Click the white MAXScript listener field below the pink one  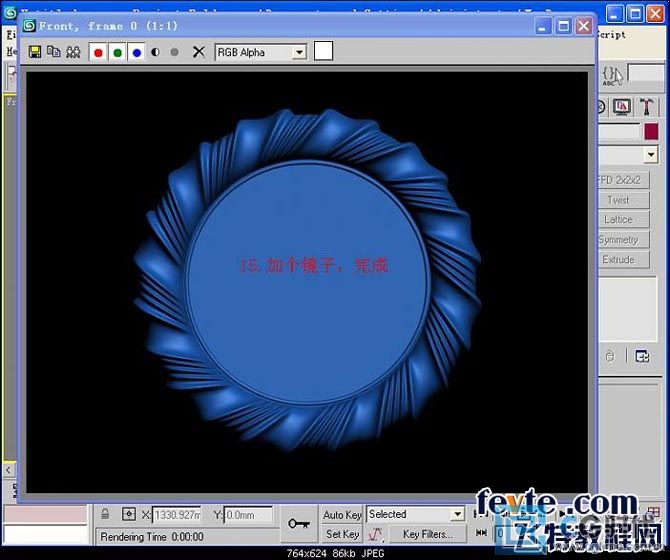45,535
